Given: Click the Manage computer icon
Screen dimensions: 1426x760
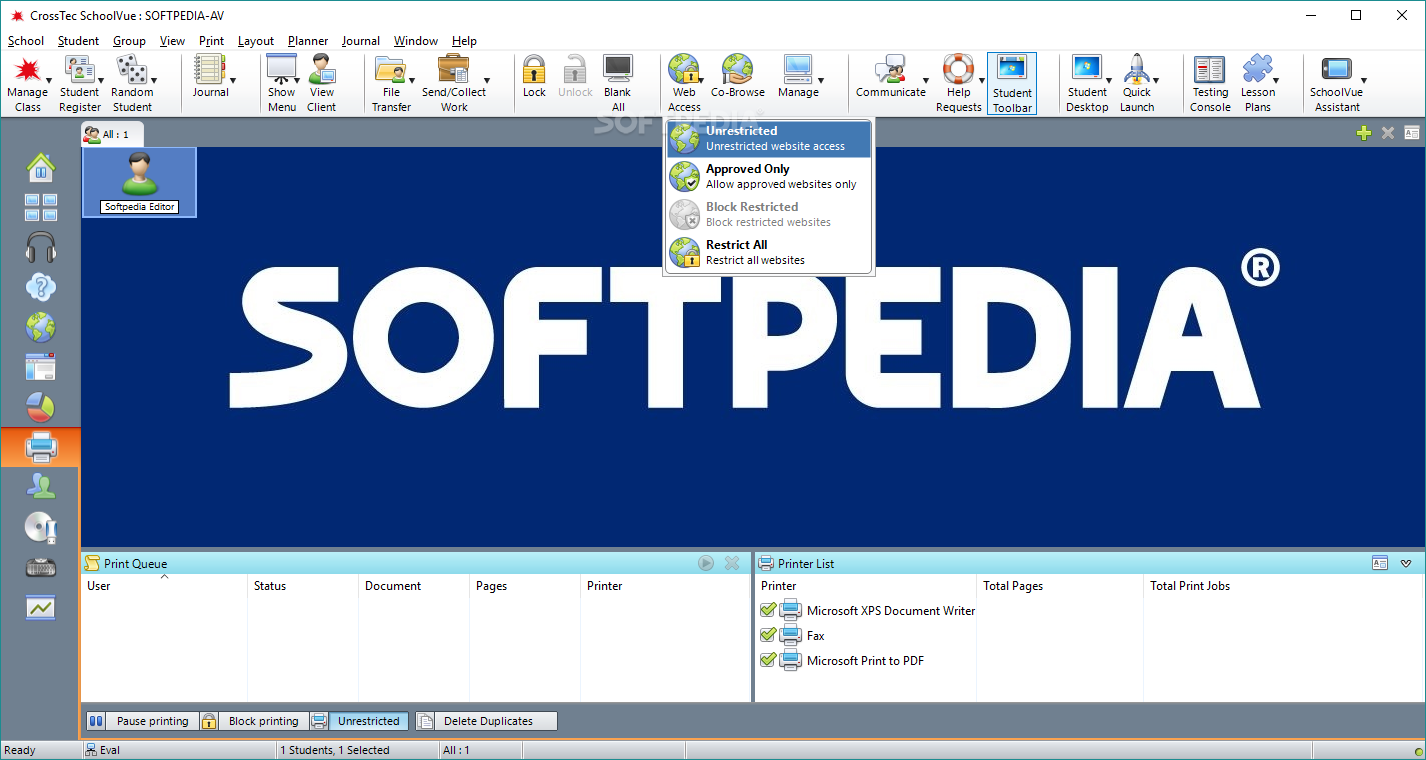Looking at the screenshot, I should [797, 70].
